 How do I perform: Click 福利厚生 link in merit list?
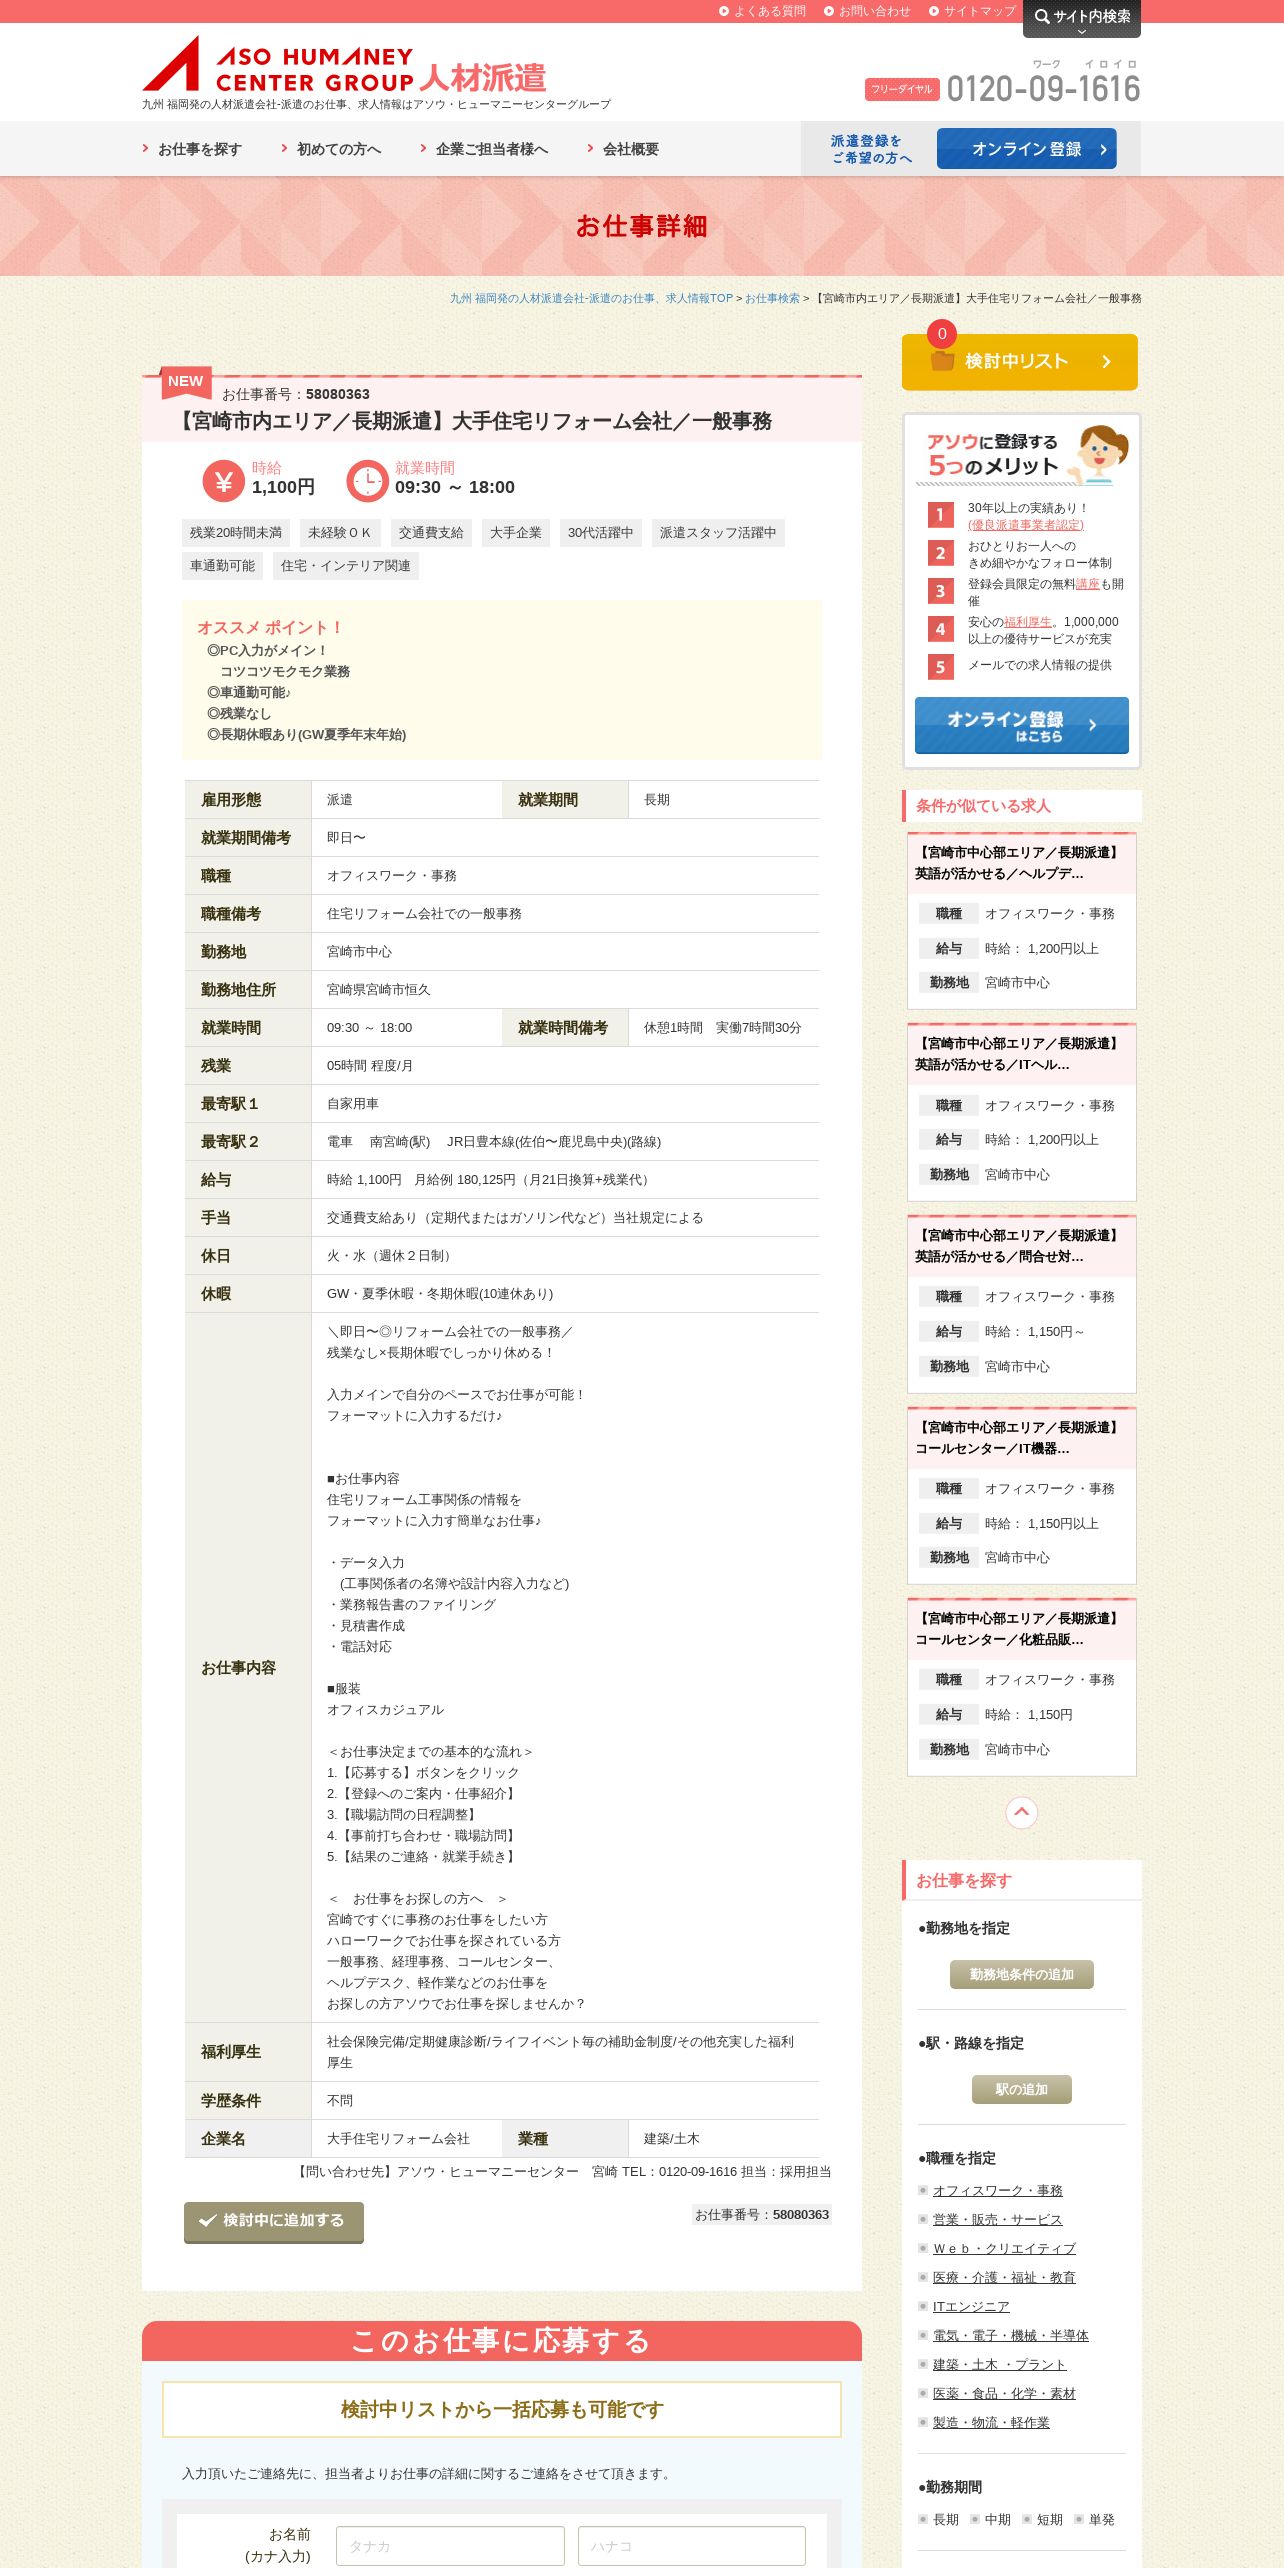tap(1027, 622)
